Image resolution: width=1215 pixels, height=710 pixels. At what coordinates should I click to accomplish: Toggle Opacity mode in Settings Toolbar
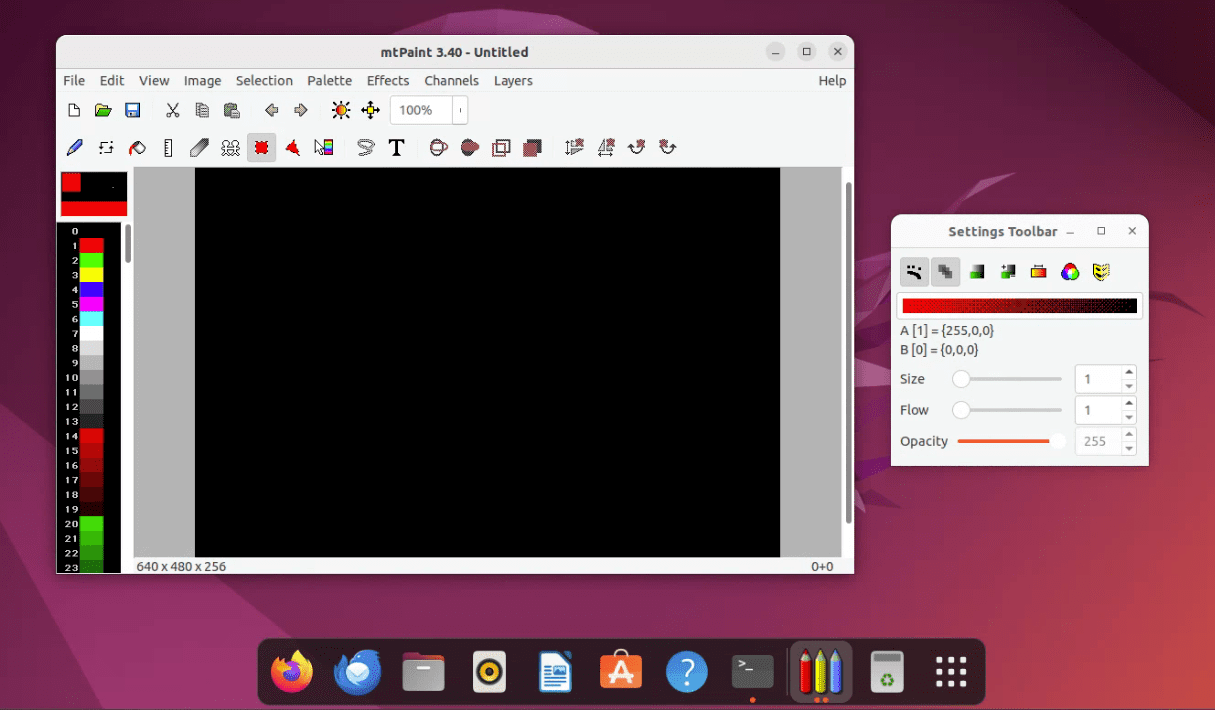(945, 271)
